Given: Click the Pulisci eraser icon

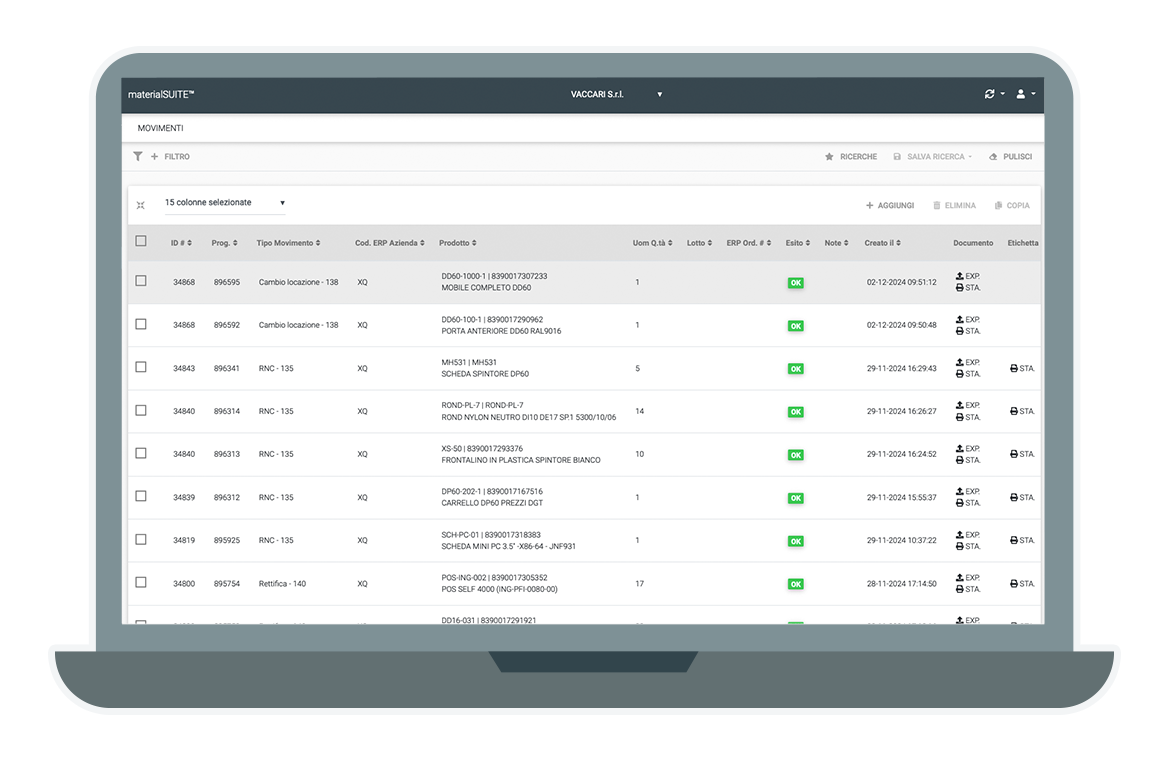Looking at the screenshot, I should [x=993, y=157].
